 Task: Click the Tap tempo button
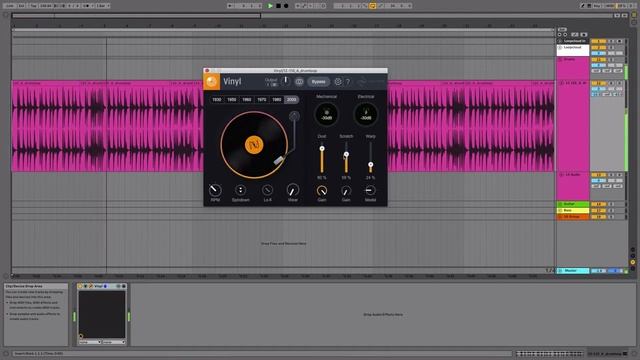33,6
